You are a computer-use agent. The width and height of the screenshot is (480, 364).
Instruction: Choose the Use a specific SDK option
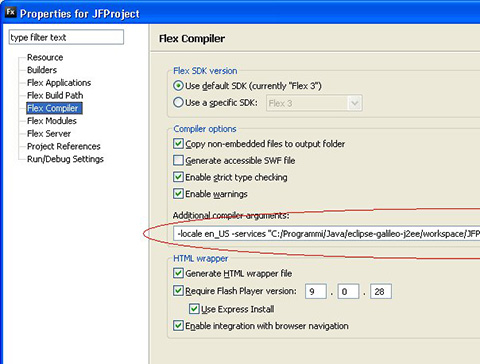coord(178,102)
